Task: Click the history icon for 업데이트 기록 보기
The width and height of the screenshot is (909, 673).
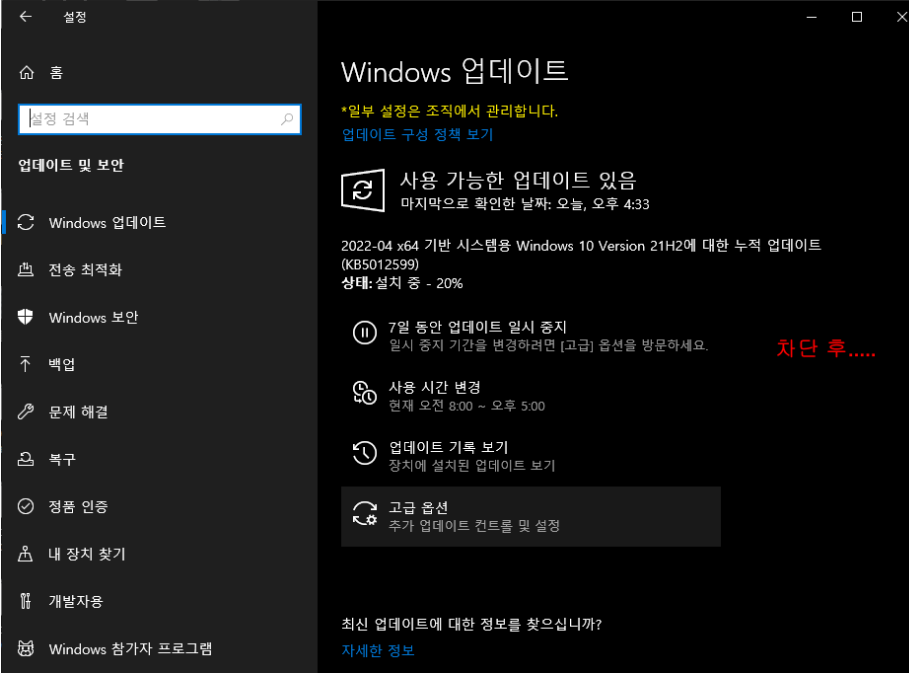Action: tap(365, 453)
